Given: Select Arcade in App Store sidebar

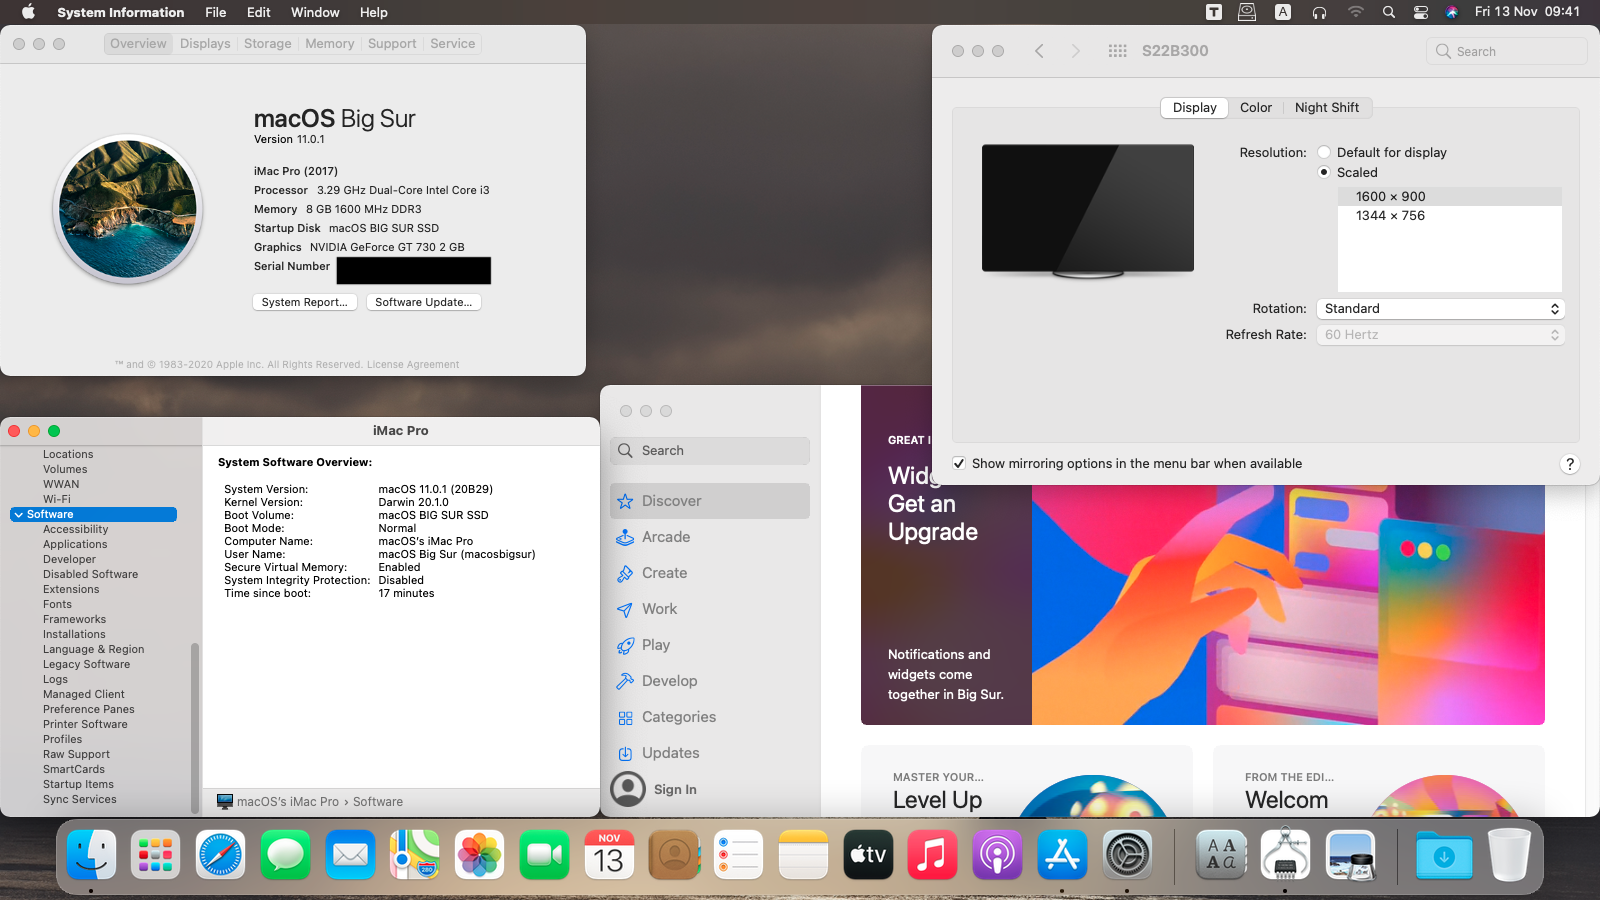Looking at the screenshot, I should click(x=710, y=537).
